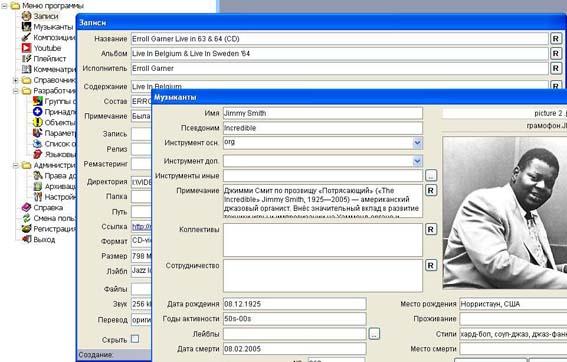Open the Принадлежность blue plus icon
Image resolution: width=567 pixels, height=362 pixels.
pos(38,111)
